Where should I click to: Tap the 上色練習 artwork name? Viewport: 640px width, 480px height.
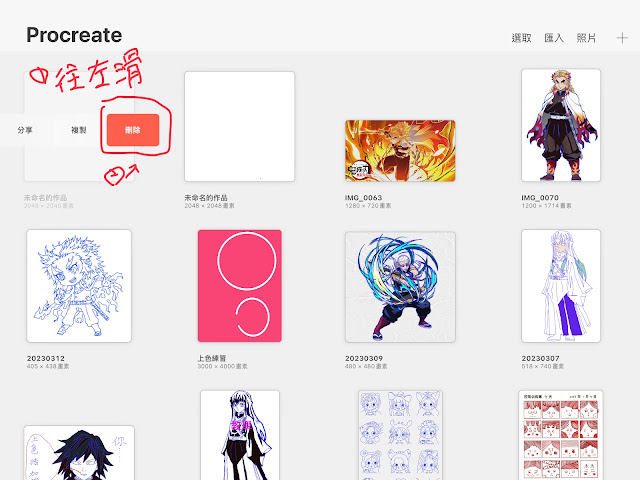pyautogui.click(x=212, y=358)
